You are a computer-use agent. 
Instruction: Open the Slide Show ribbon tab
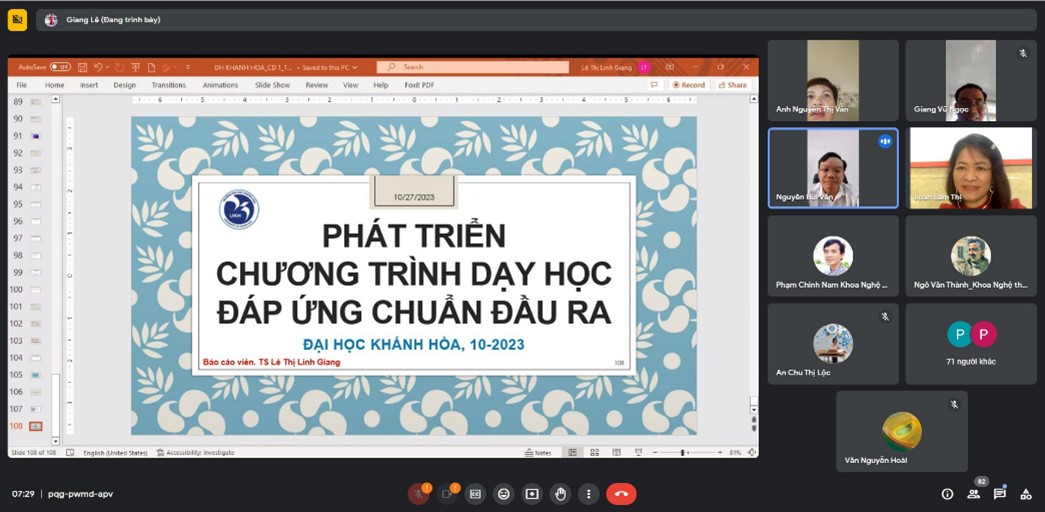pyautogui.click(x=272, y=85)
